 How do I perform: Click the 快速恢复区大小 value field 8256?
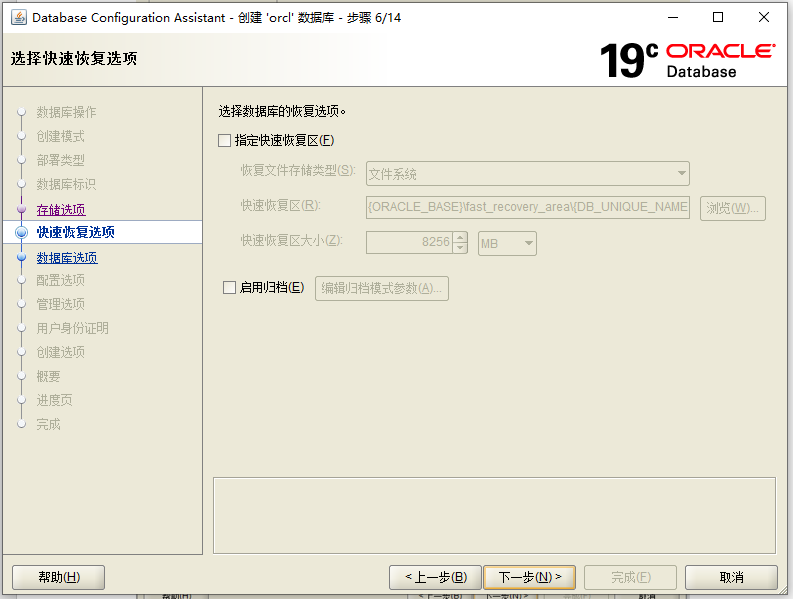pos(410,242)
